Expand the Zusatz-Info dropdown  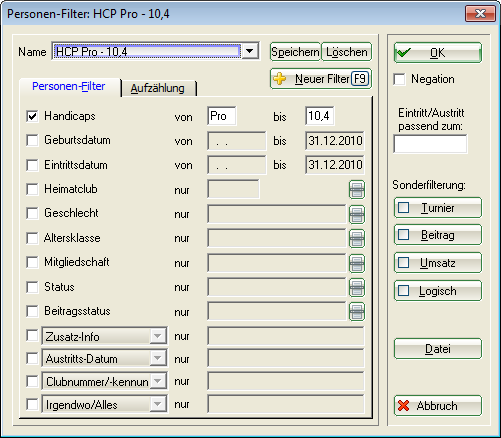157,336
